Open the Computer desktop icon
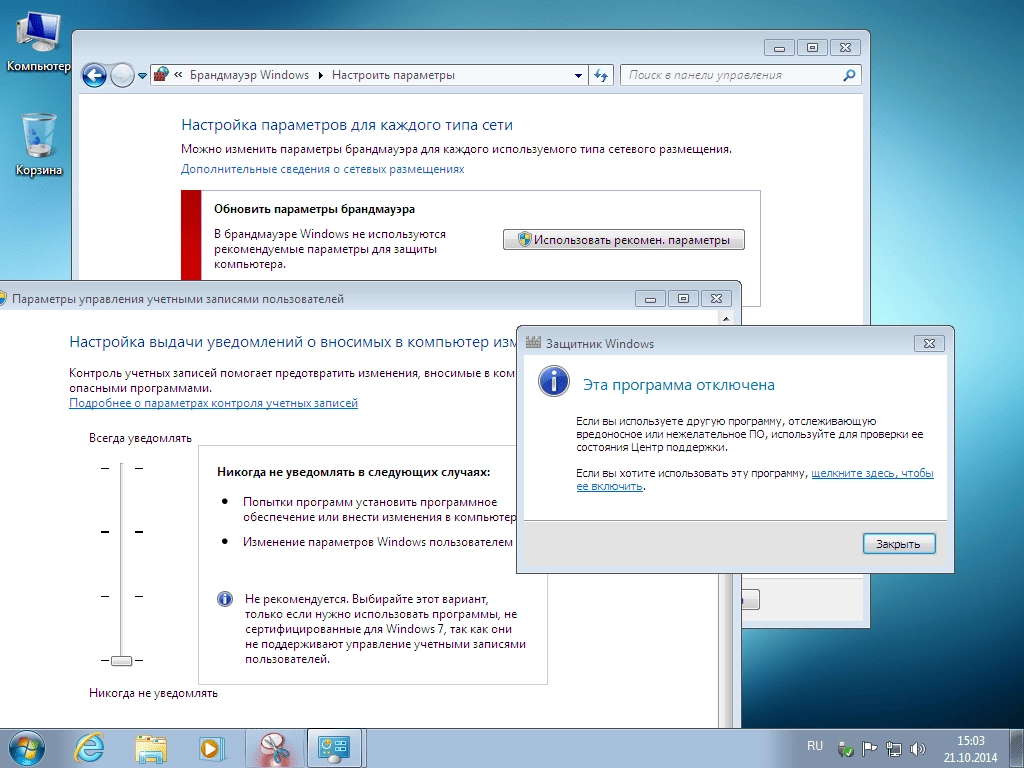Screen dimensions: 1024x768 click(x=37, y=40)
